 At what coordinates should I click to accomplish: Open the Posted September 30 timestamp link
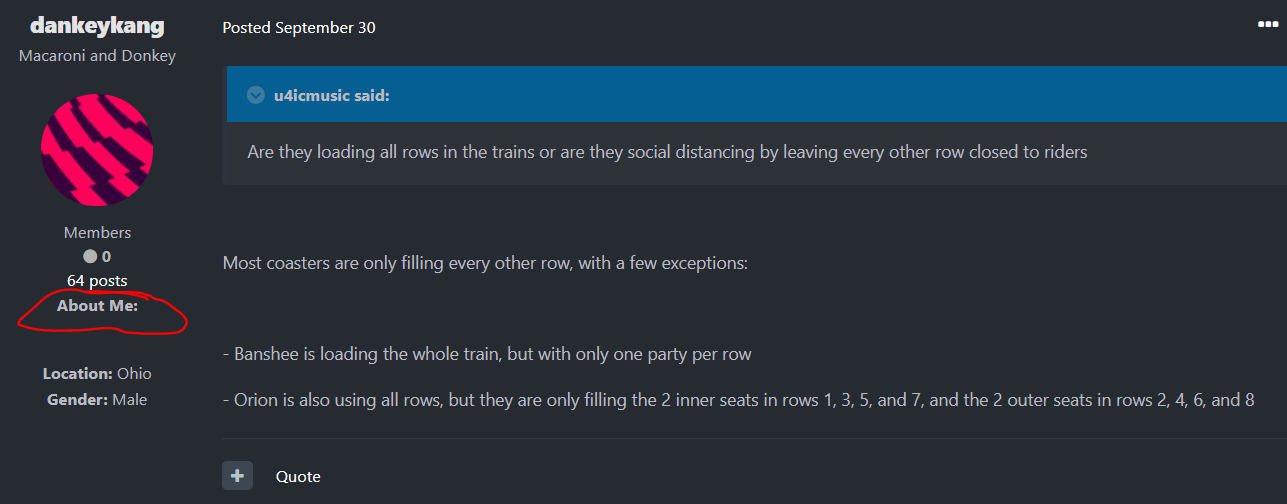click(299, 27)
